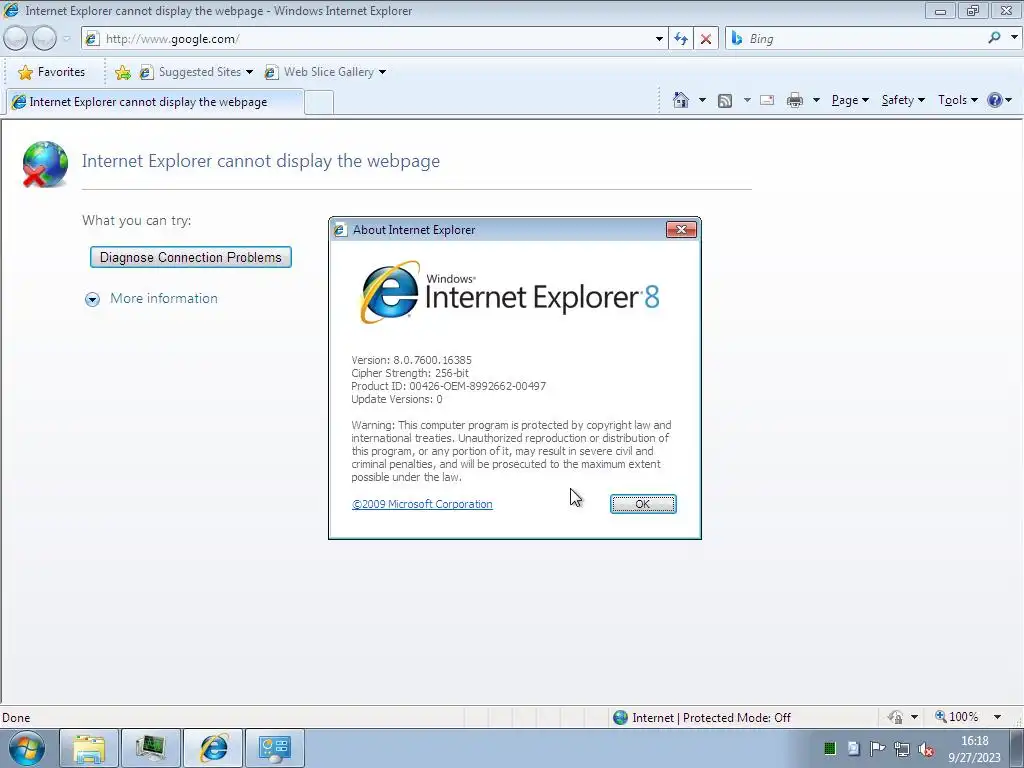Open the Page menu
The height and width of the screenshot is (768, 1024).
tap(850, 100)
